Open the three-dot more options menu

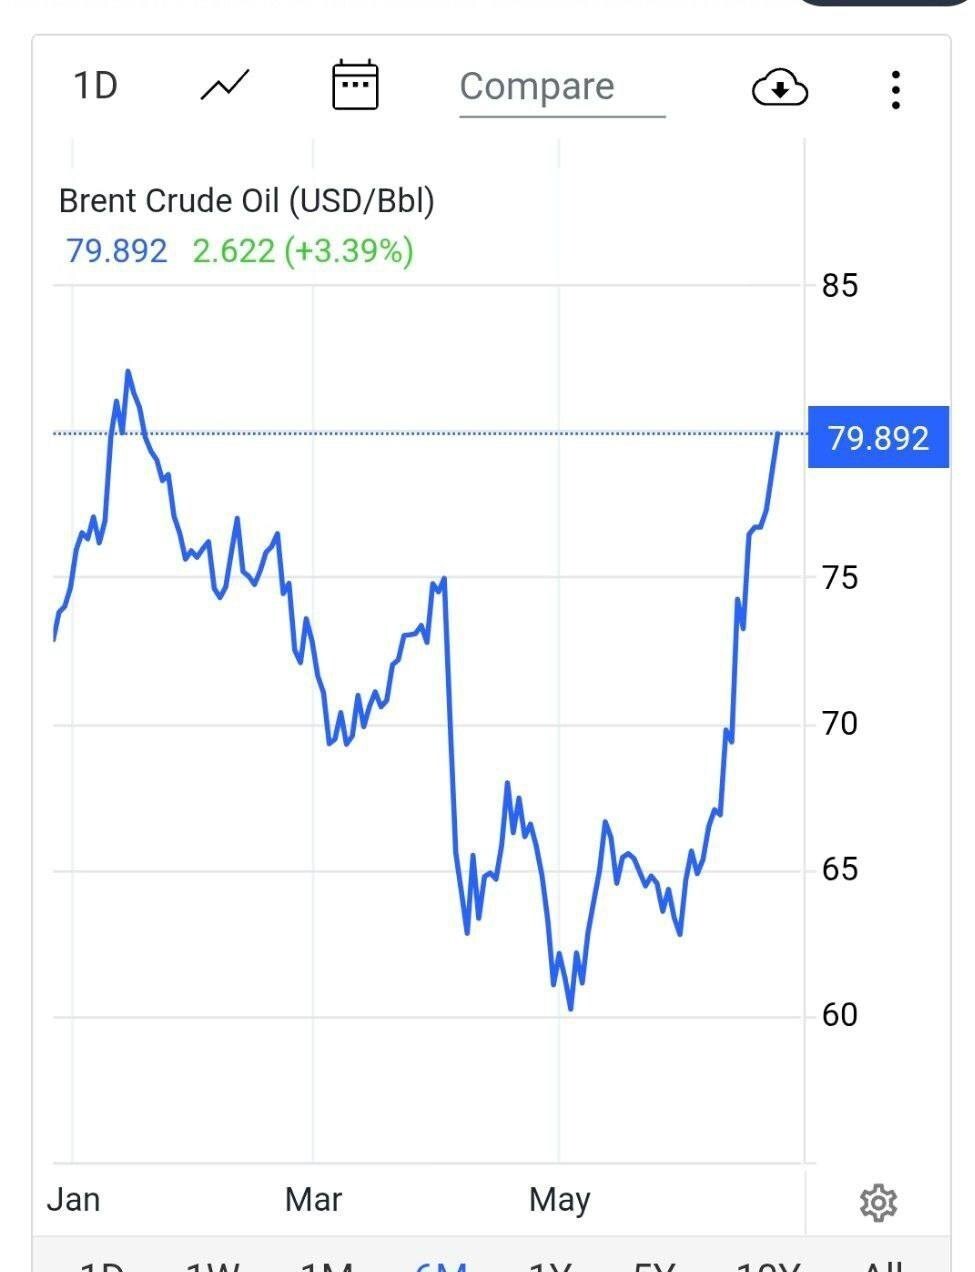click(x=896, y=89)
